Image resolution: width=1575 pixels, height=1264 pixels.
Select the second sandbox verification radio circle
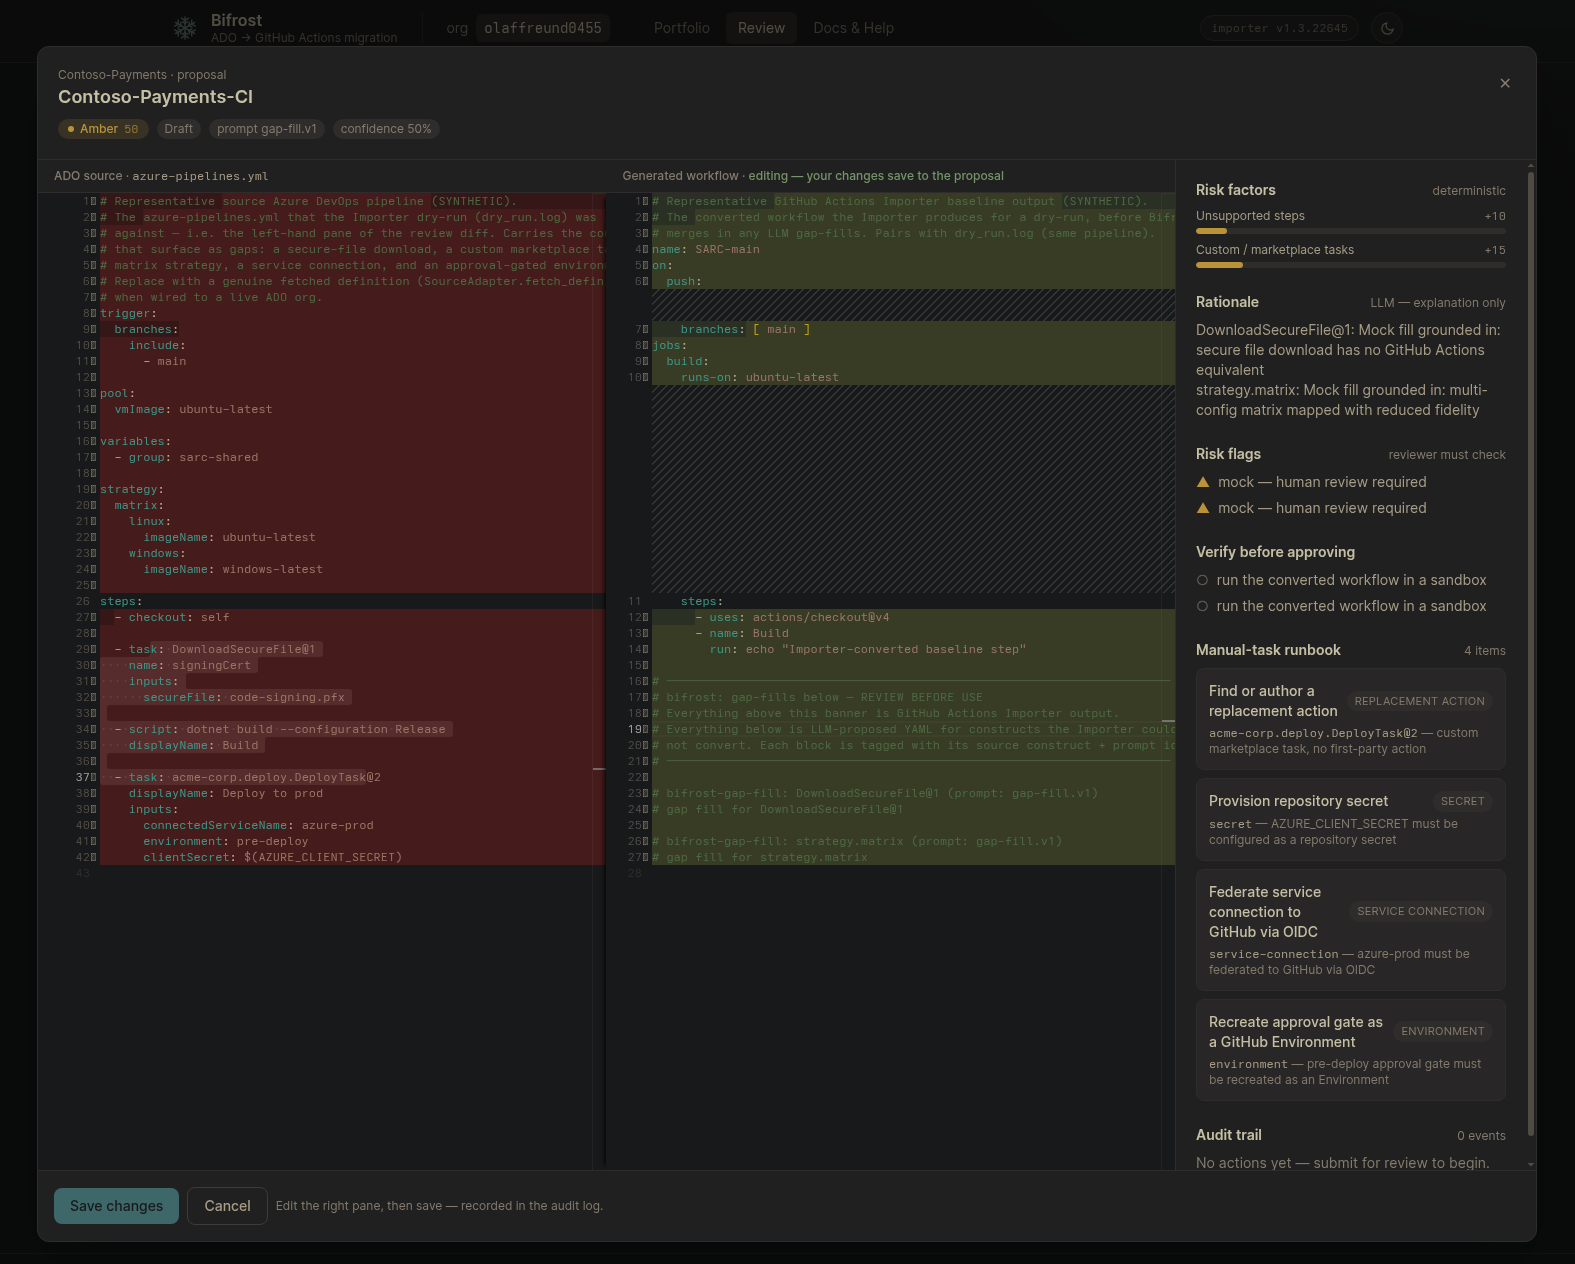[x=1202, y=606]
